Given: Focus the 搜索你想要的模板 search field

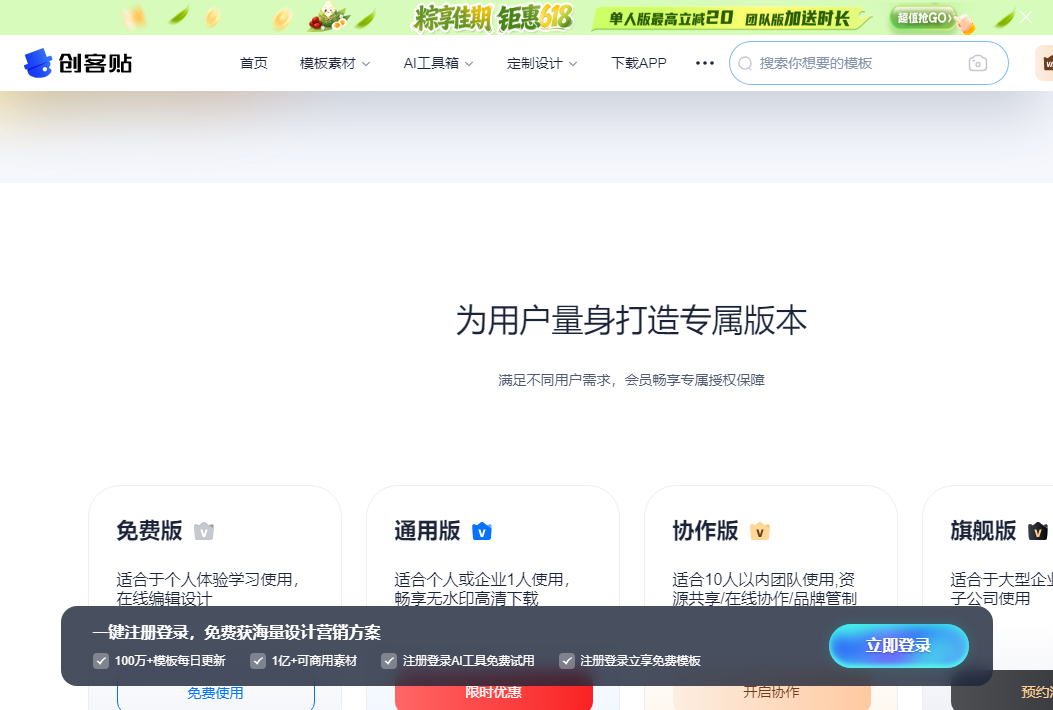Looking at the screenshot, I should (x=868, y=63).
